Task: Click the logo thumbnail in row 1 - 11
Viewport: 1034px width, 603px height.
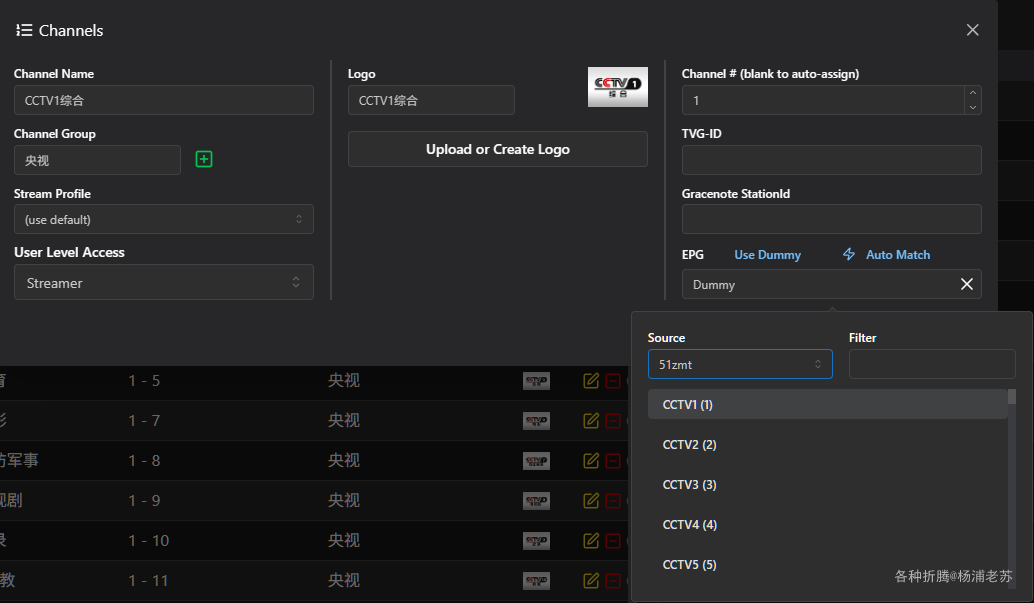Action: [536, 581]
